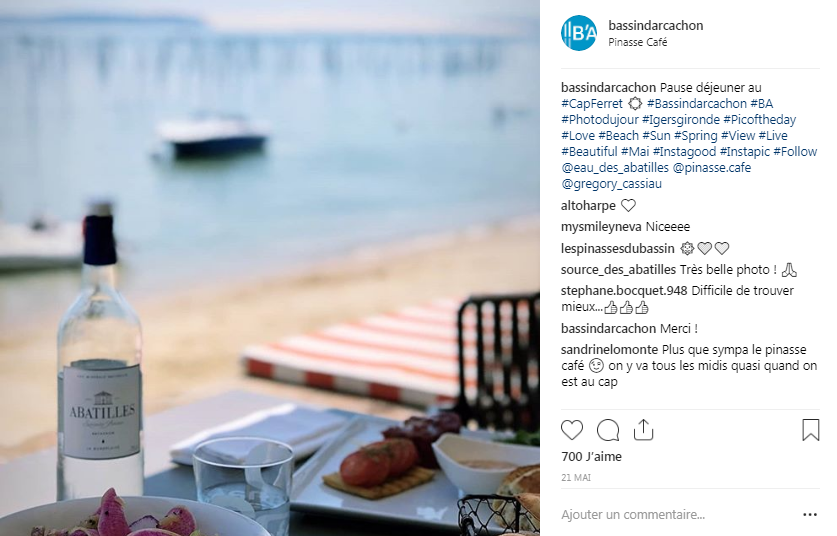Save the post with the bookmark icon
837x536 pixels.
[x=810, y=430]
